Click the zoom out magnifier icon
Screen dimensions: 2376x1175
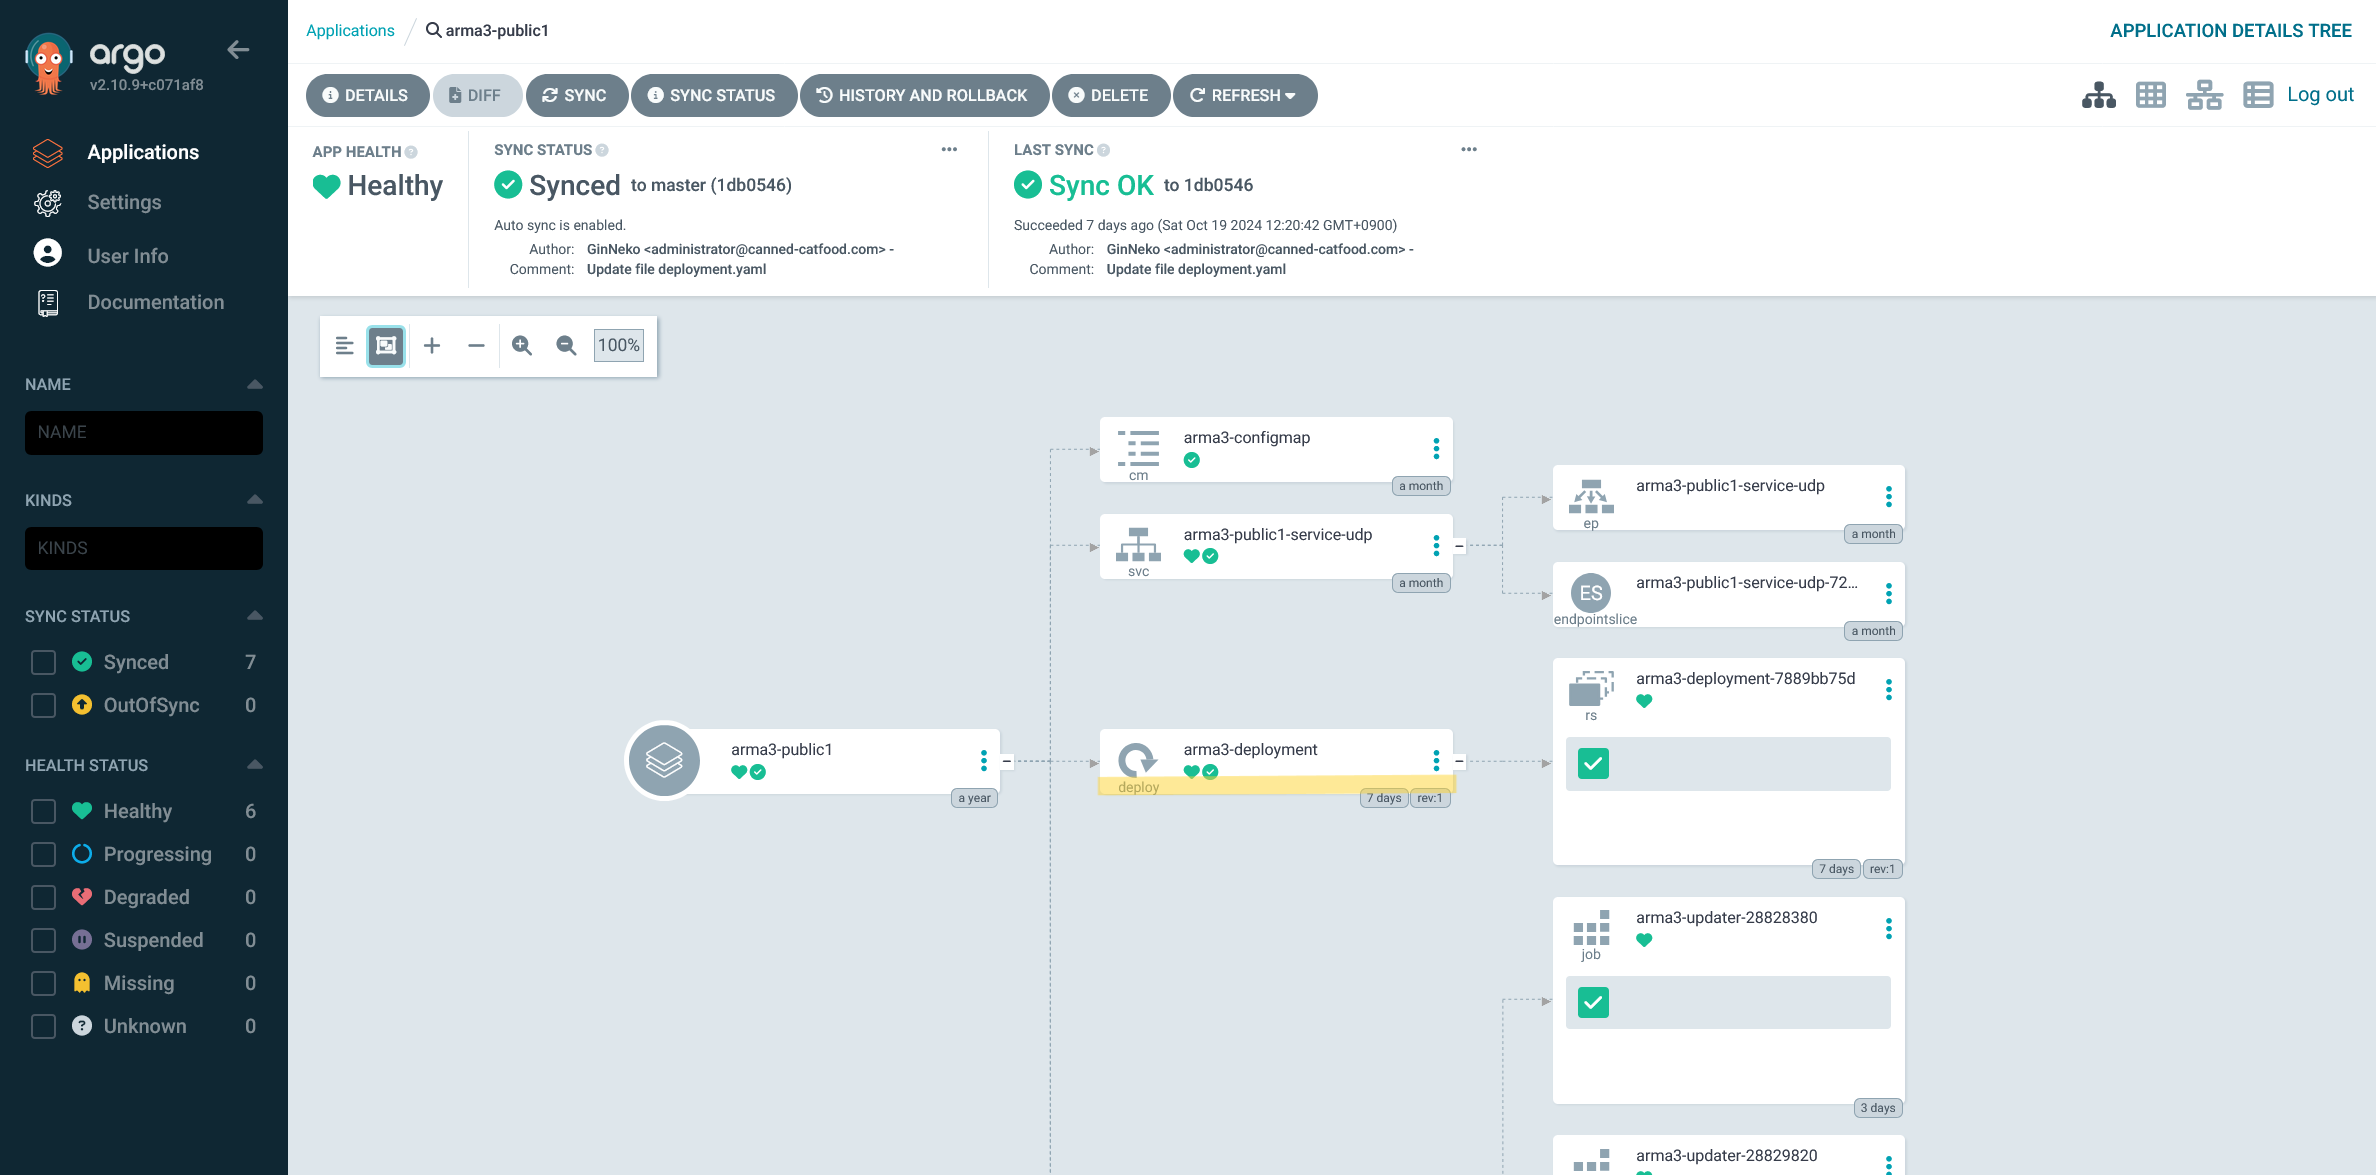tap(566, 345)
